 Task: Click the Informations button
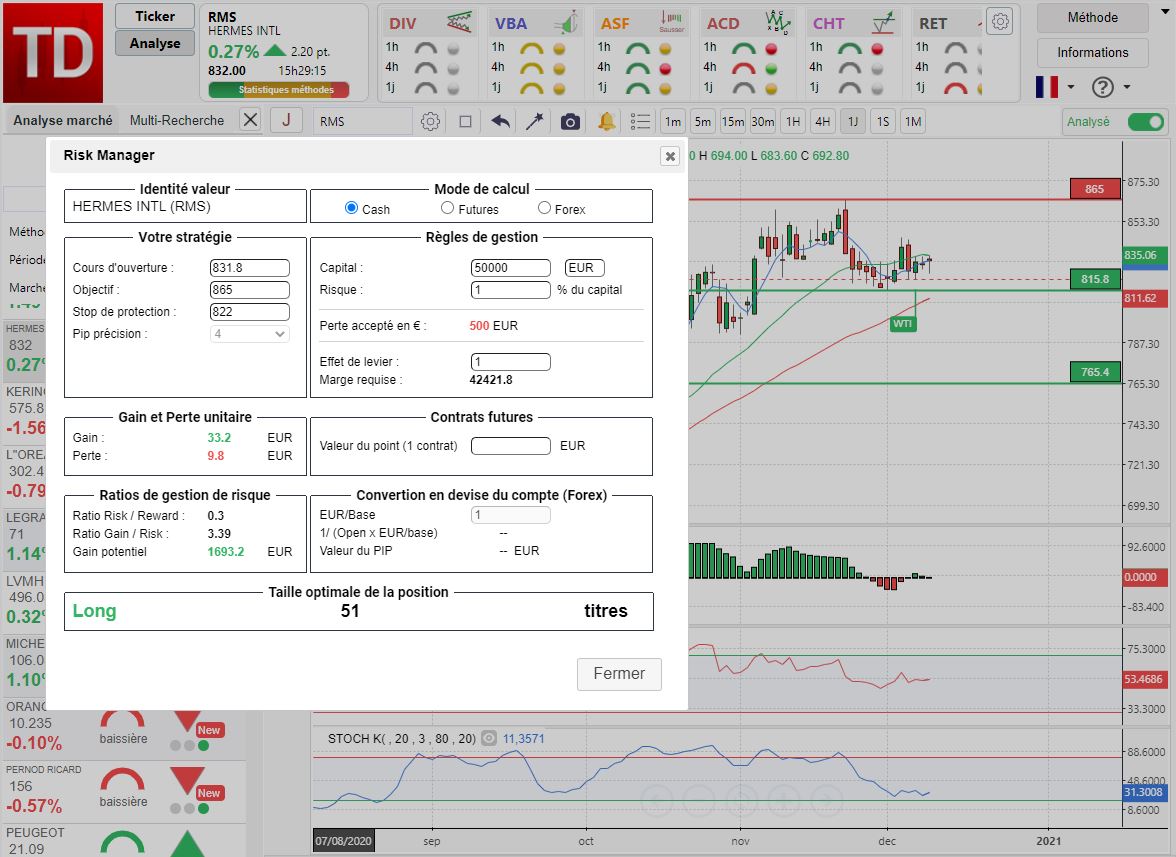pos(1093,52)
